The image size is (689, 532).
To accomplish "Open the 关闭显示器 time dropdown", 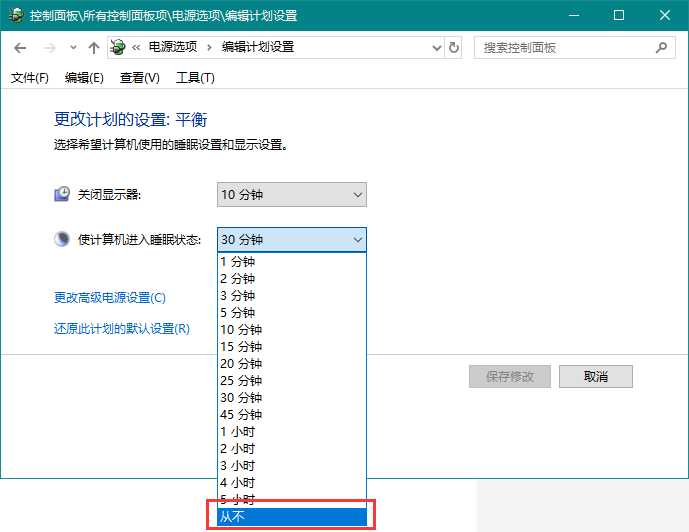I will pyautogui.click(x=292, y=195).
